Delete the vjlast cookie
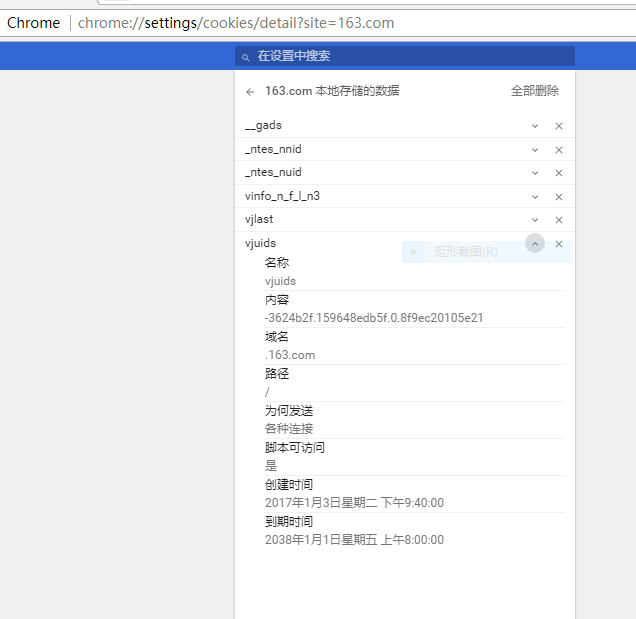Screen dimensions: 636x619 [x=559, y=220]
